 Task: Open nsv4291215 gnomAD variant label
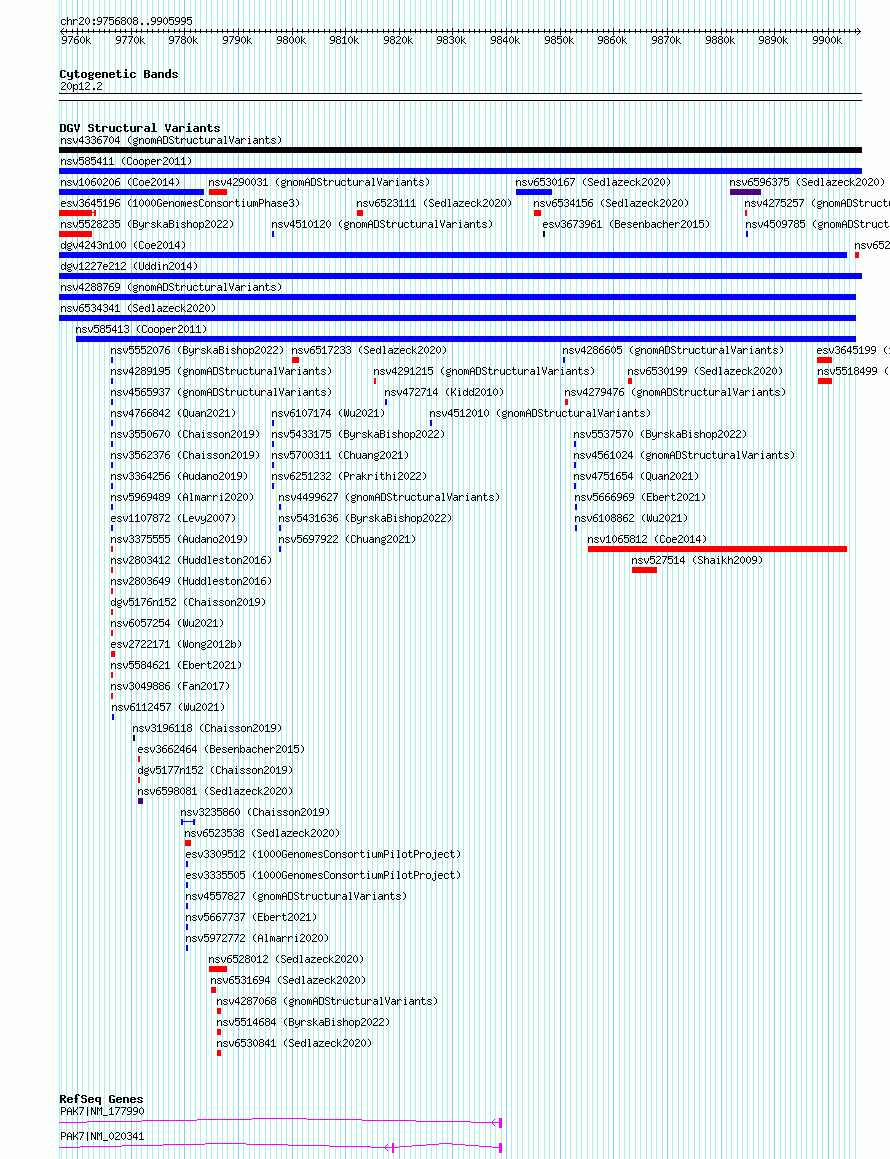pos(484,371)
